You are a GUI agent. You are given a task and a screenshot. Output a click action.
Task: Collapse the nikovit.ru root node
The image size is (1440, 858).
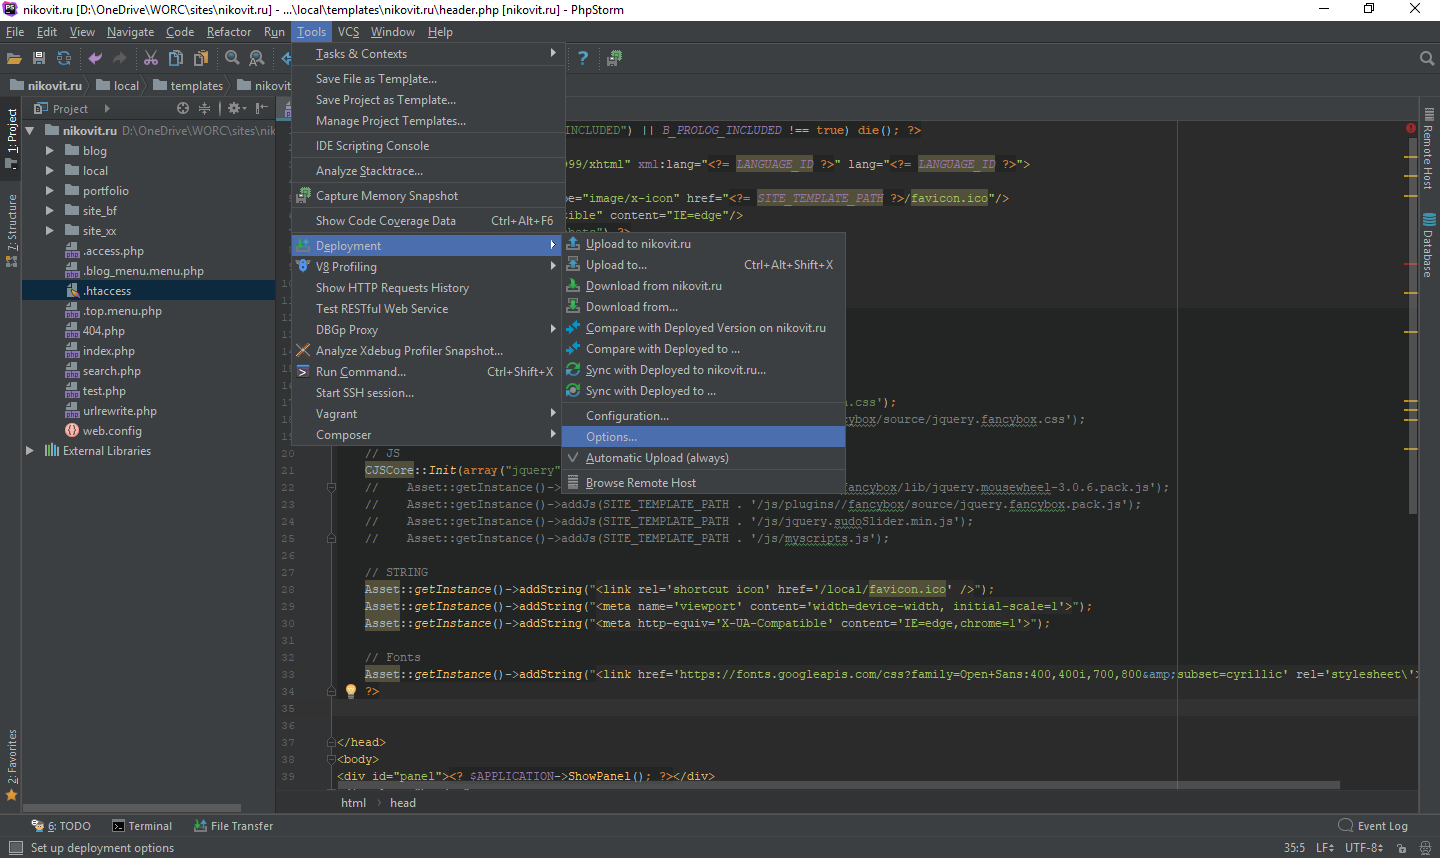point(29,131)
